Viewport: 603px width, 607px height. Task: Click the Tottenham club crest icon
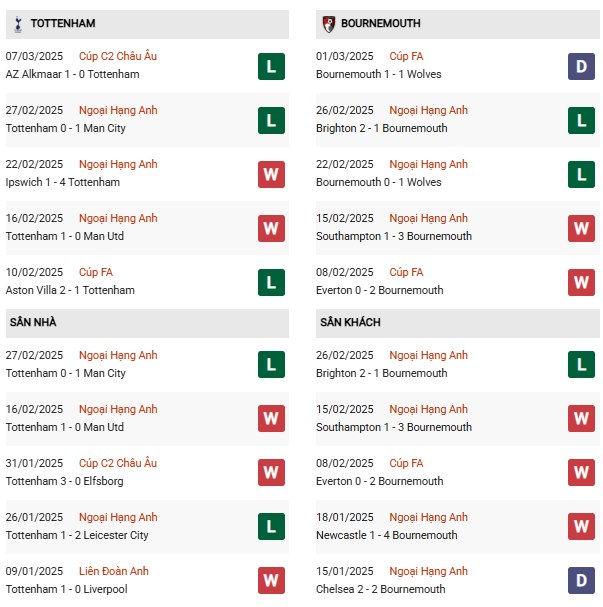coord(18,23)
